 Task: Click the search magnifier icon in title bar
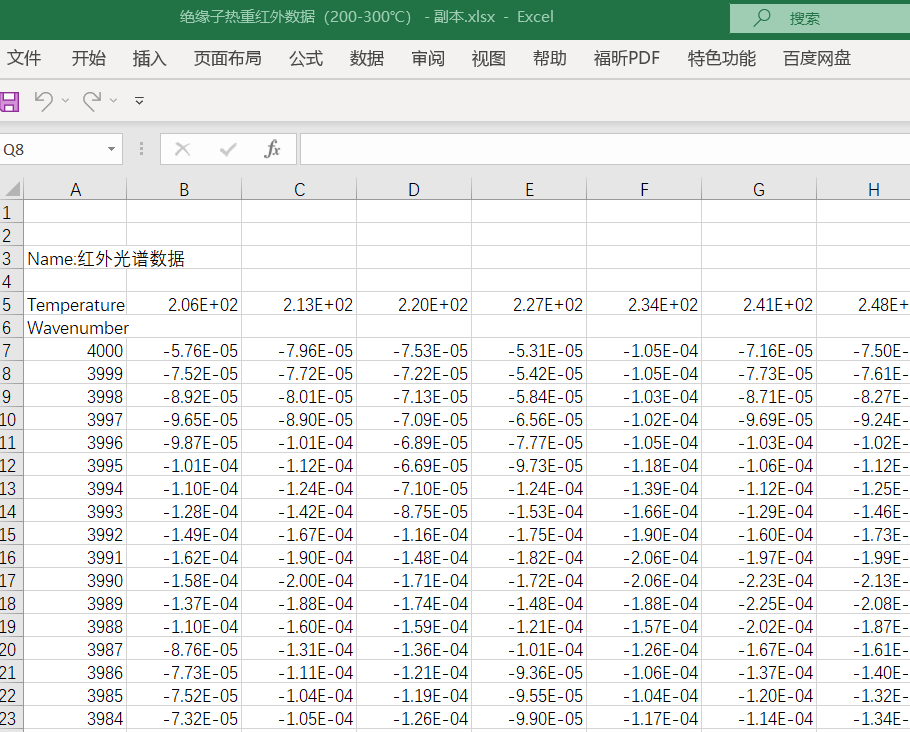[x=762, y=17]
